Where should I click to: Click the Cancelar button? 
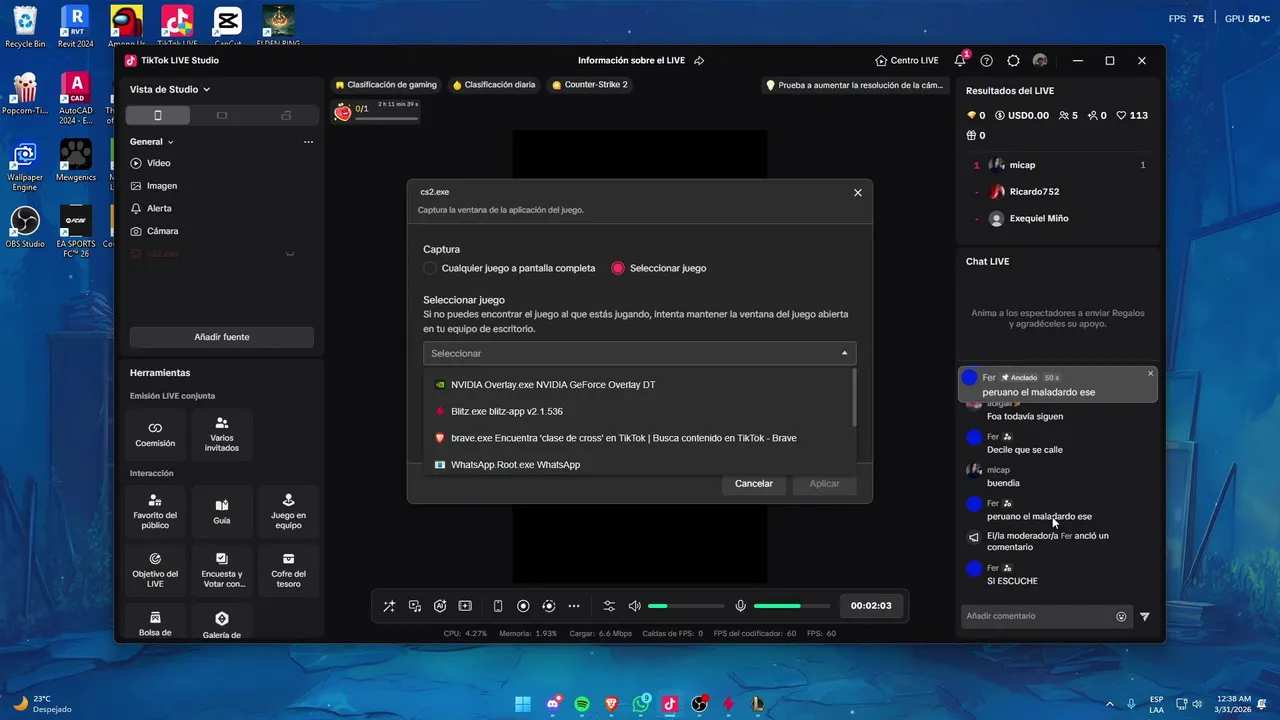pos(754,483)
